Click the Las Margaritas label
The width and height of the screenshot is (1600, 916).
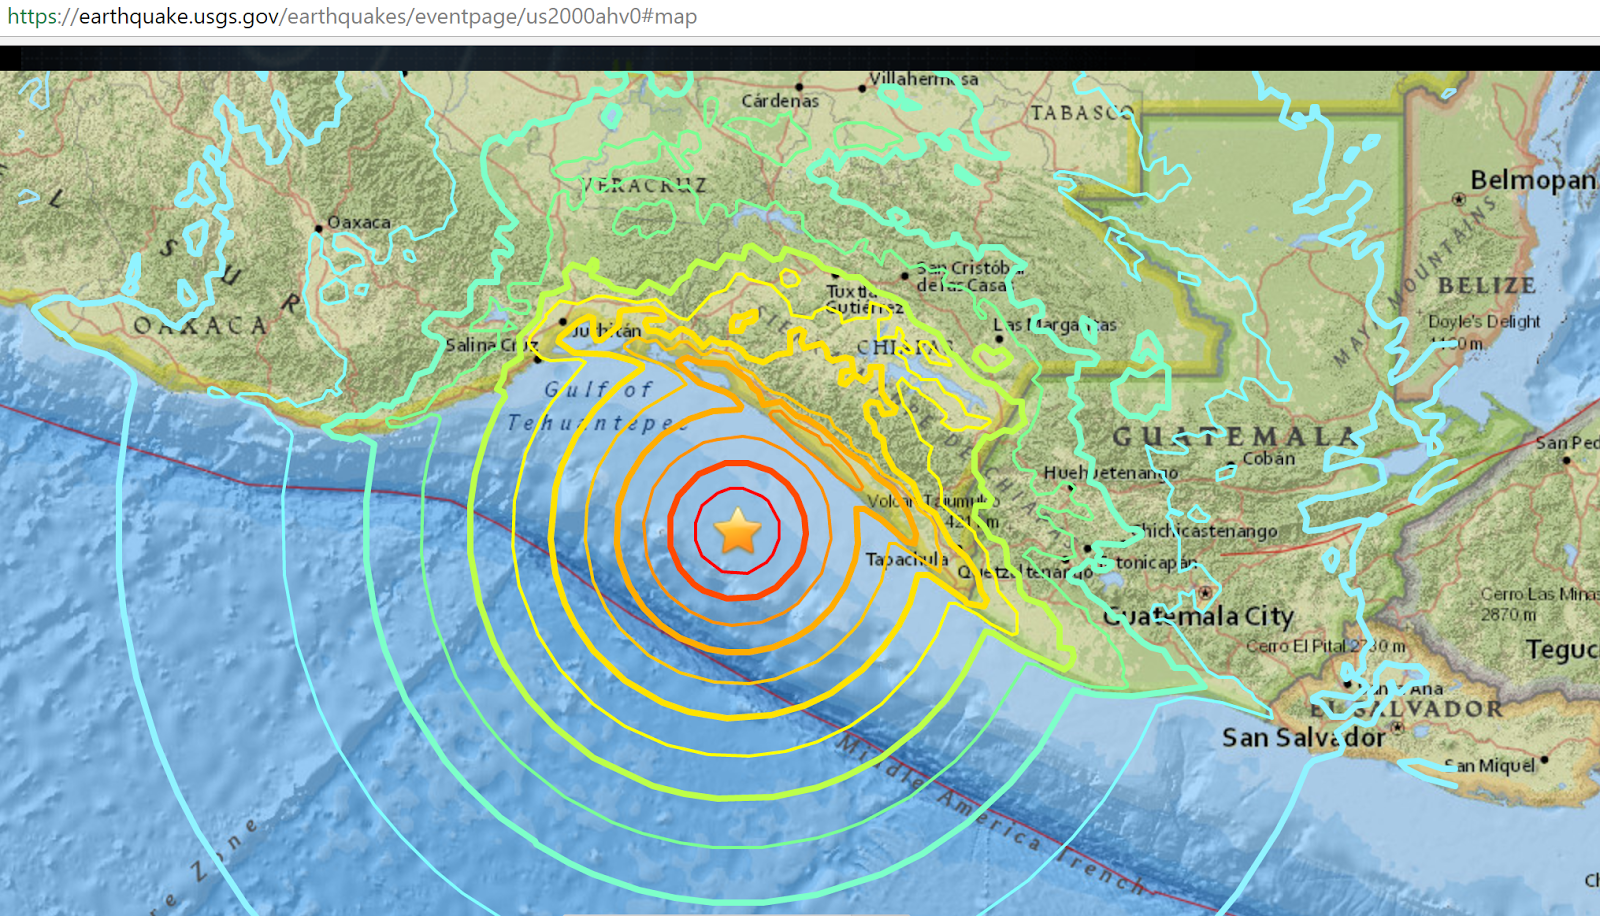(x=1054, y=325)
